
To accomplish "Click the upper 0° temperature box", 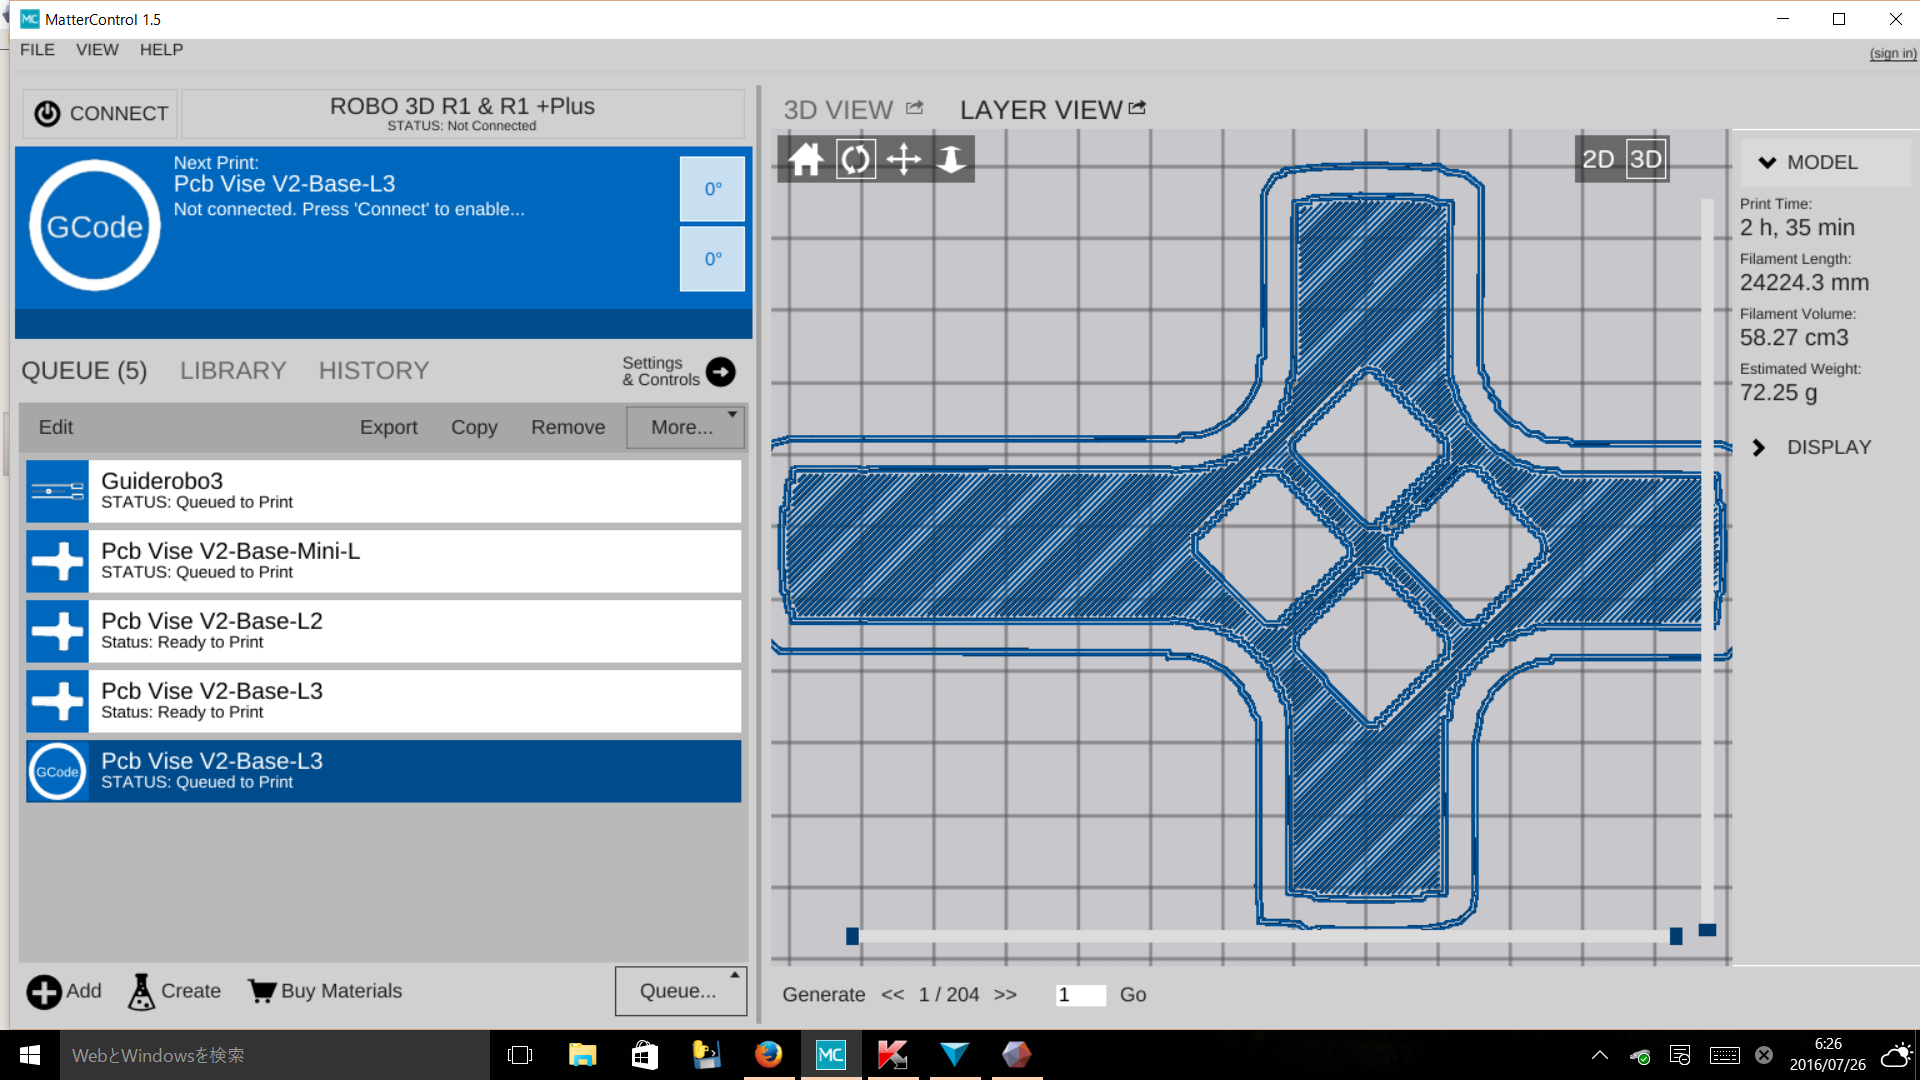I will [712, 189].
